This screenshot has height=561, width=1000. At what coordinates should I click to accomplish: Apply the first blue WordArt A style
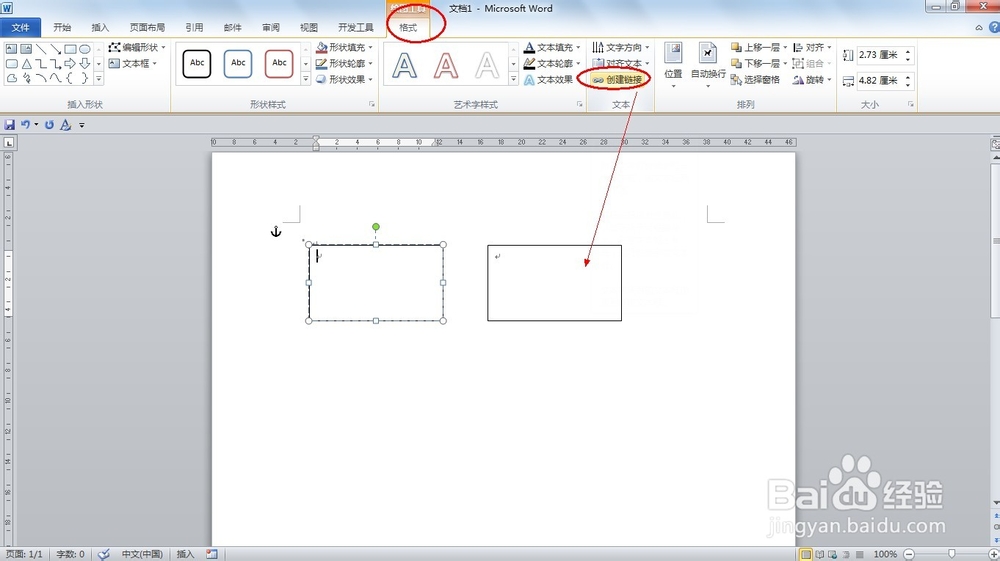click(404, 65)
